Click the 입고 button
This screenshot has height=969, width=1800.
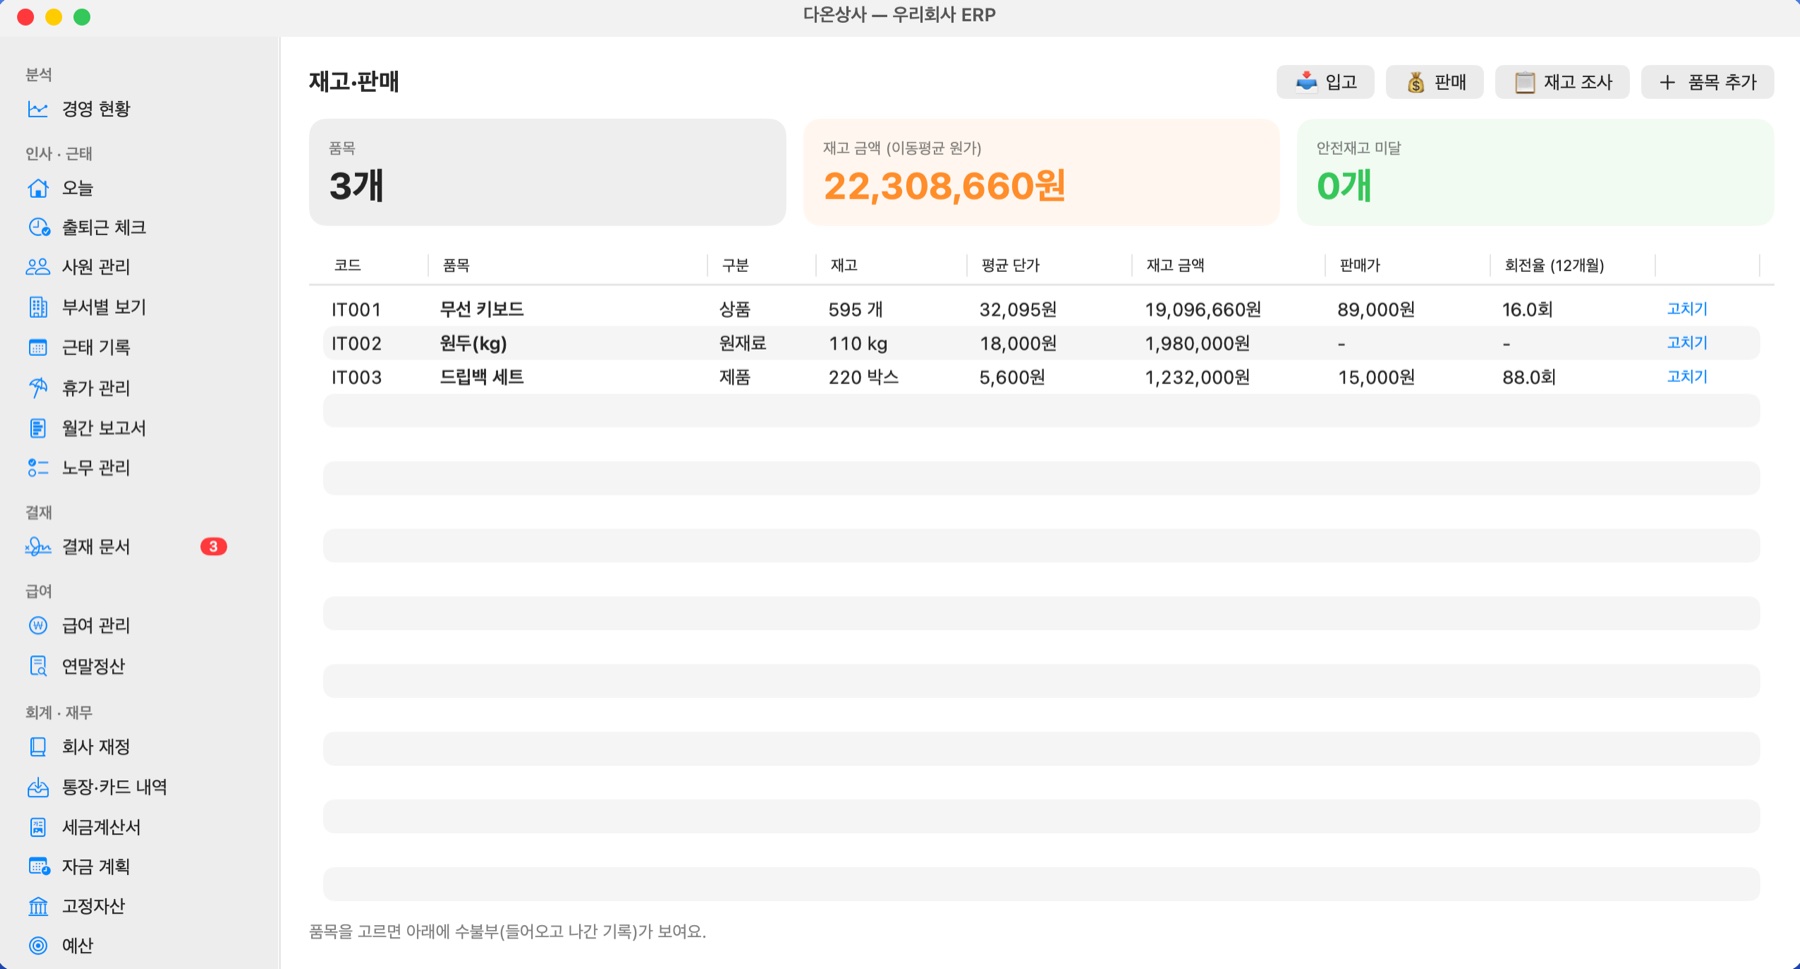pyautogui.click(x=1325, y=82)
